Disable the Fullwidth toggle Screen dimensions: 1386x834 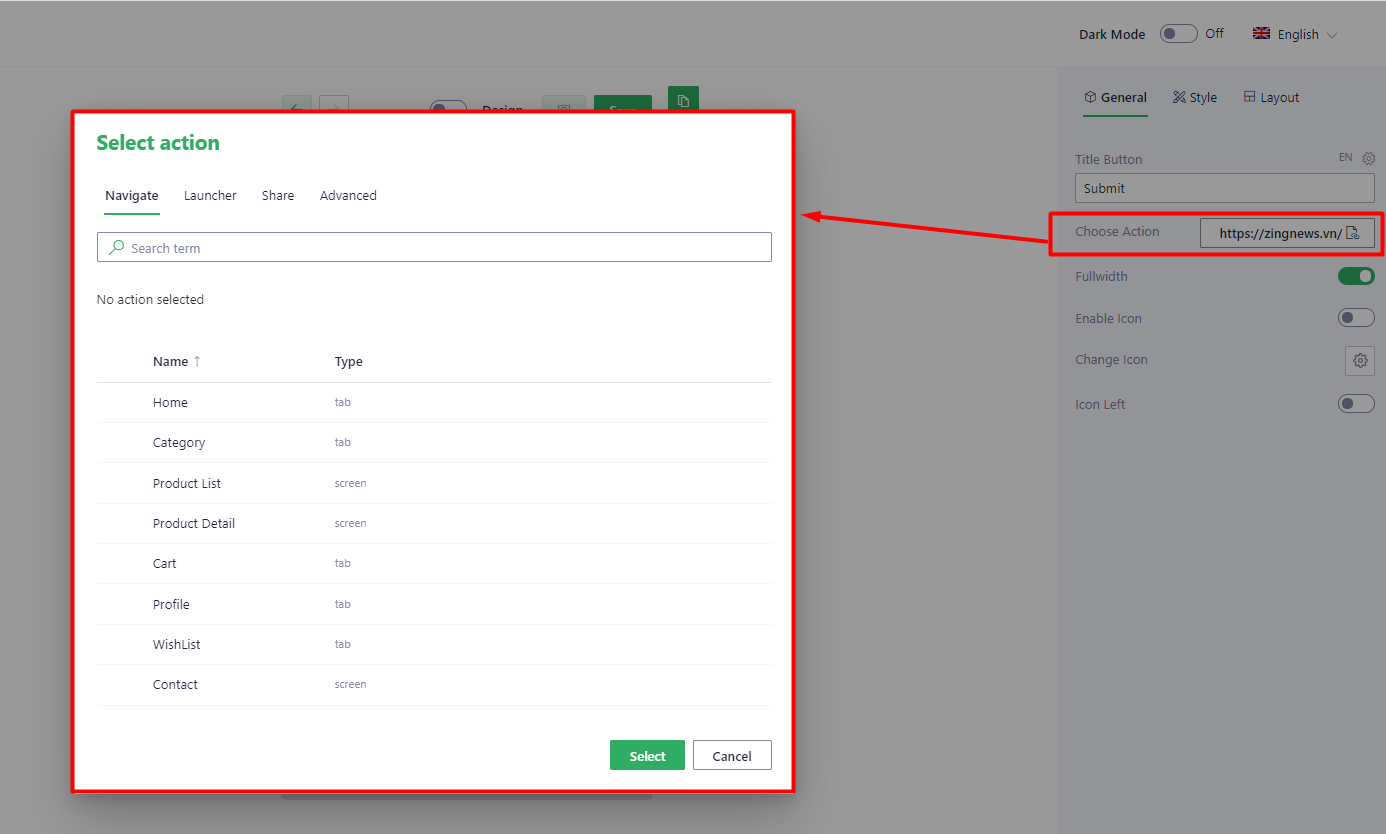[1356, 276]
